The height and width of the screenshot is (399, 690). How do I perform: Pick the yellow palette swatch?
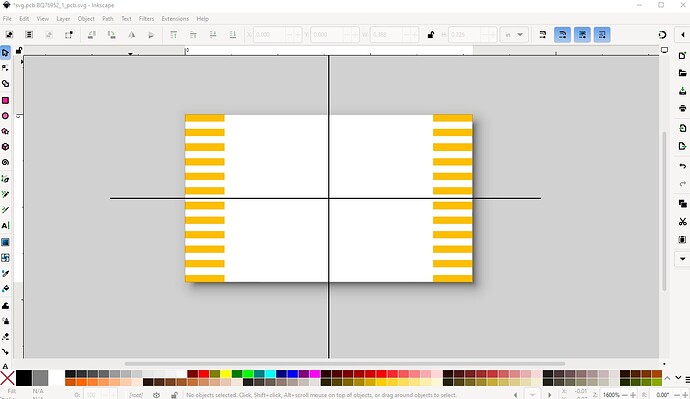[x=226, y=374]
